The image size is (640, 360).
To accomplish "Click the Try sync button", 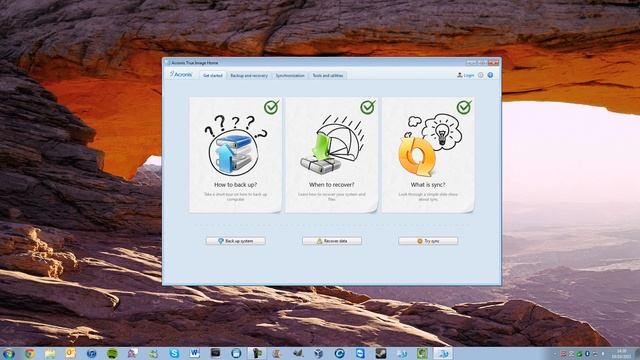I will point(428,241).
